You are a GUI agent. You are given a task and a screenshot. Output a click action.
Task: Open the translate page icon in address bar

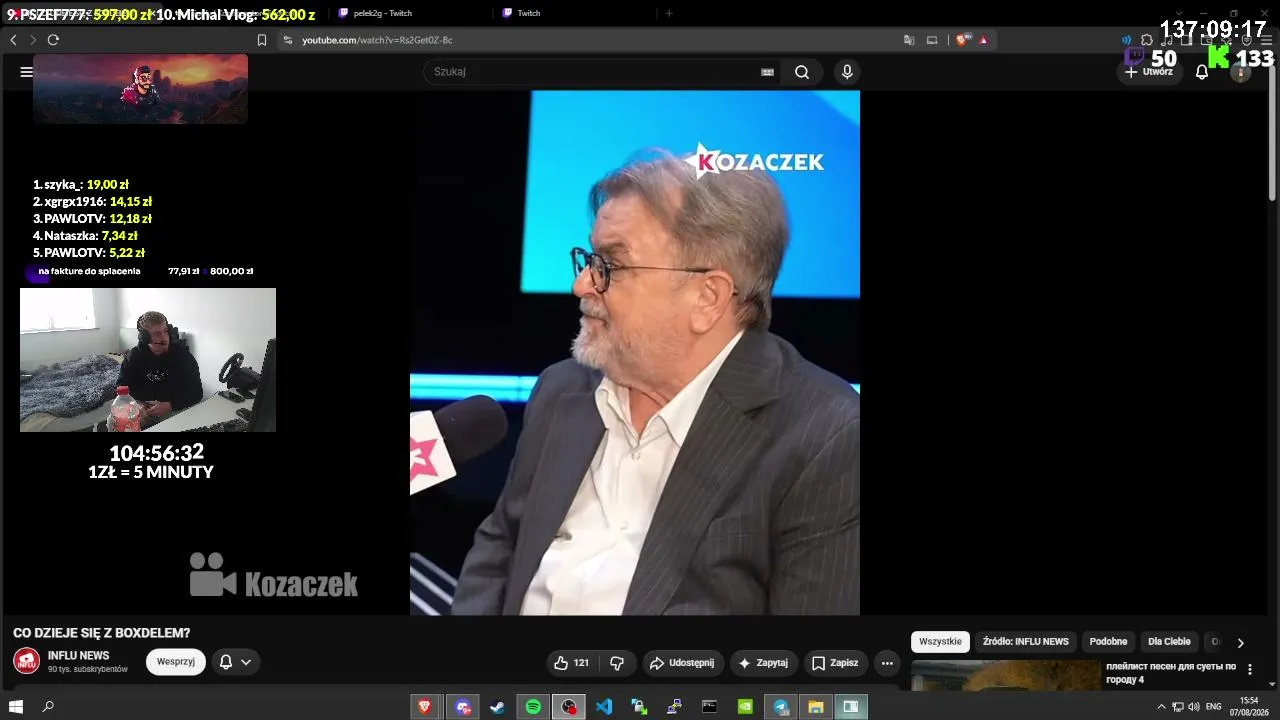(x=909, y=40)
